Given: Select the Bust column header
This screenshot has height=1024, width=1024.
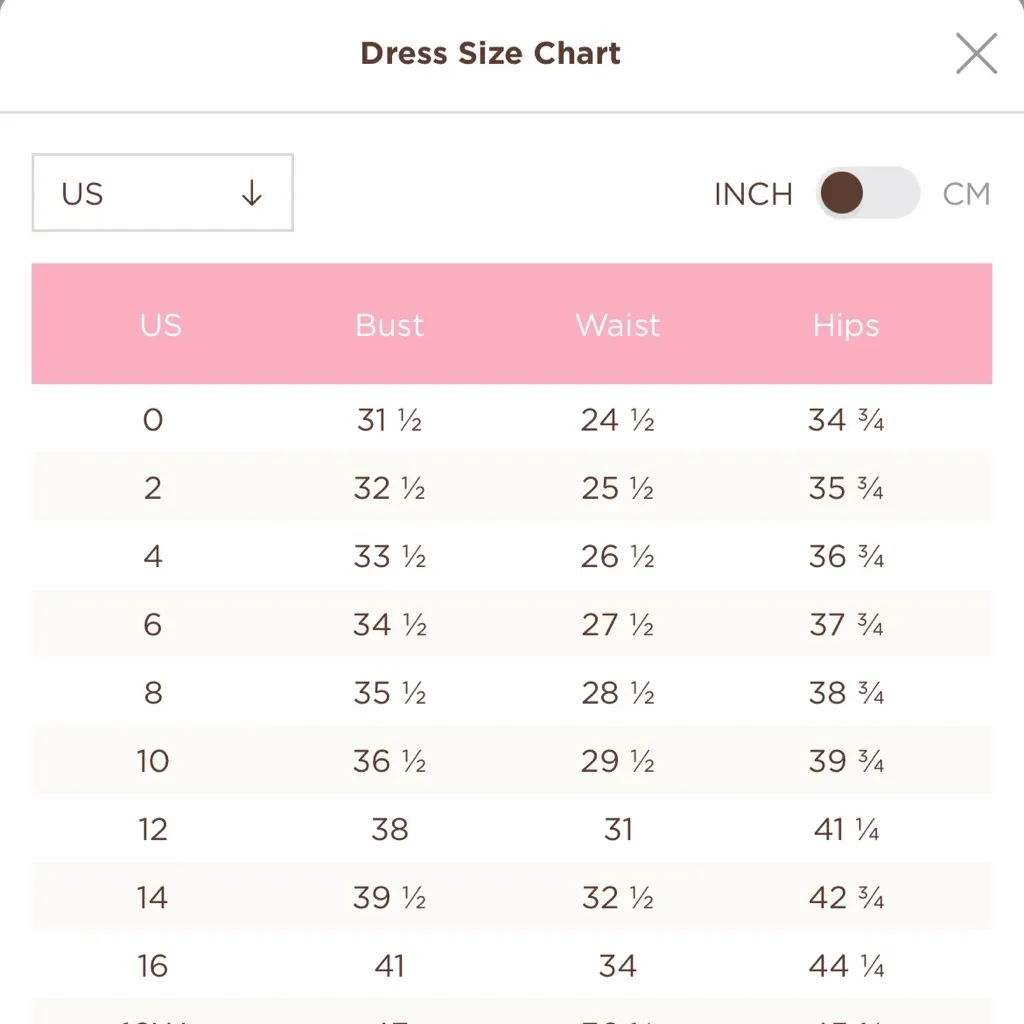Looking at the screenshot, I should point(389,324).
